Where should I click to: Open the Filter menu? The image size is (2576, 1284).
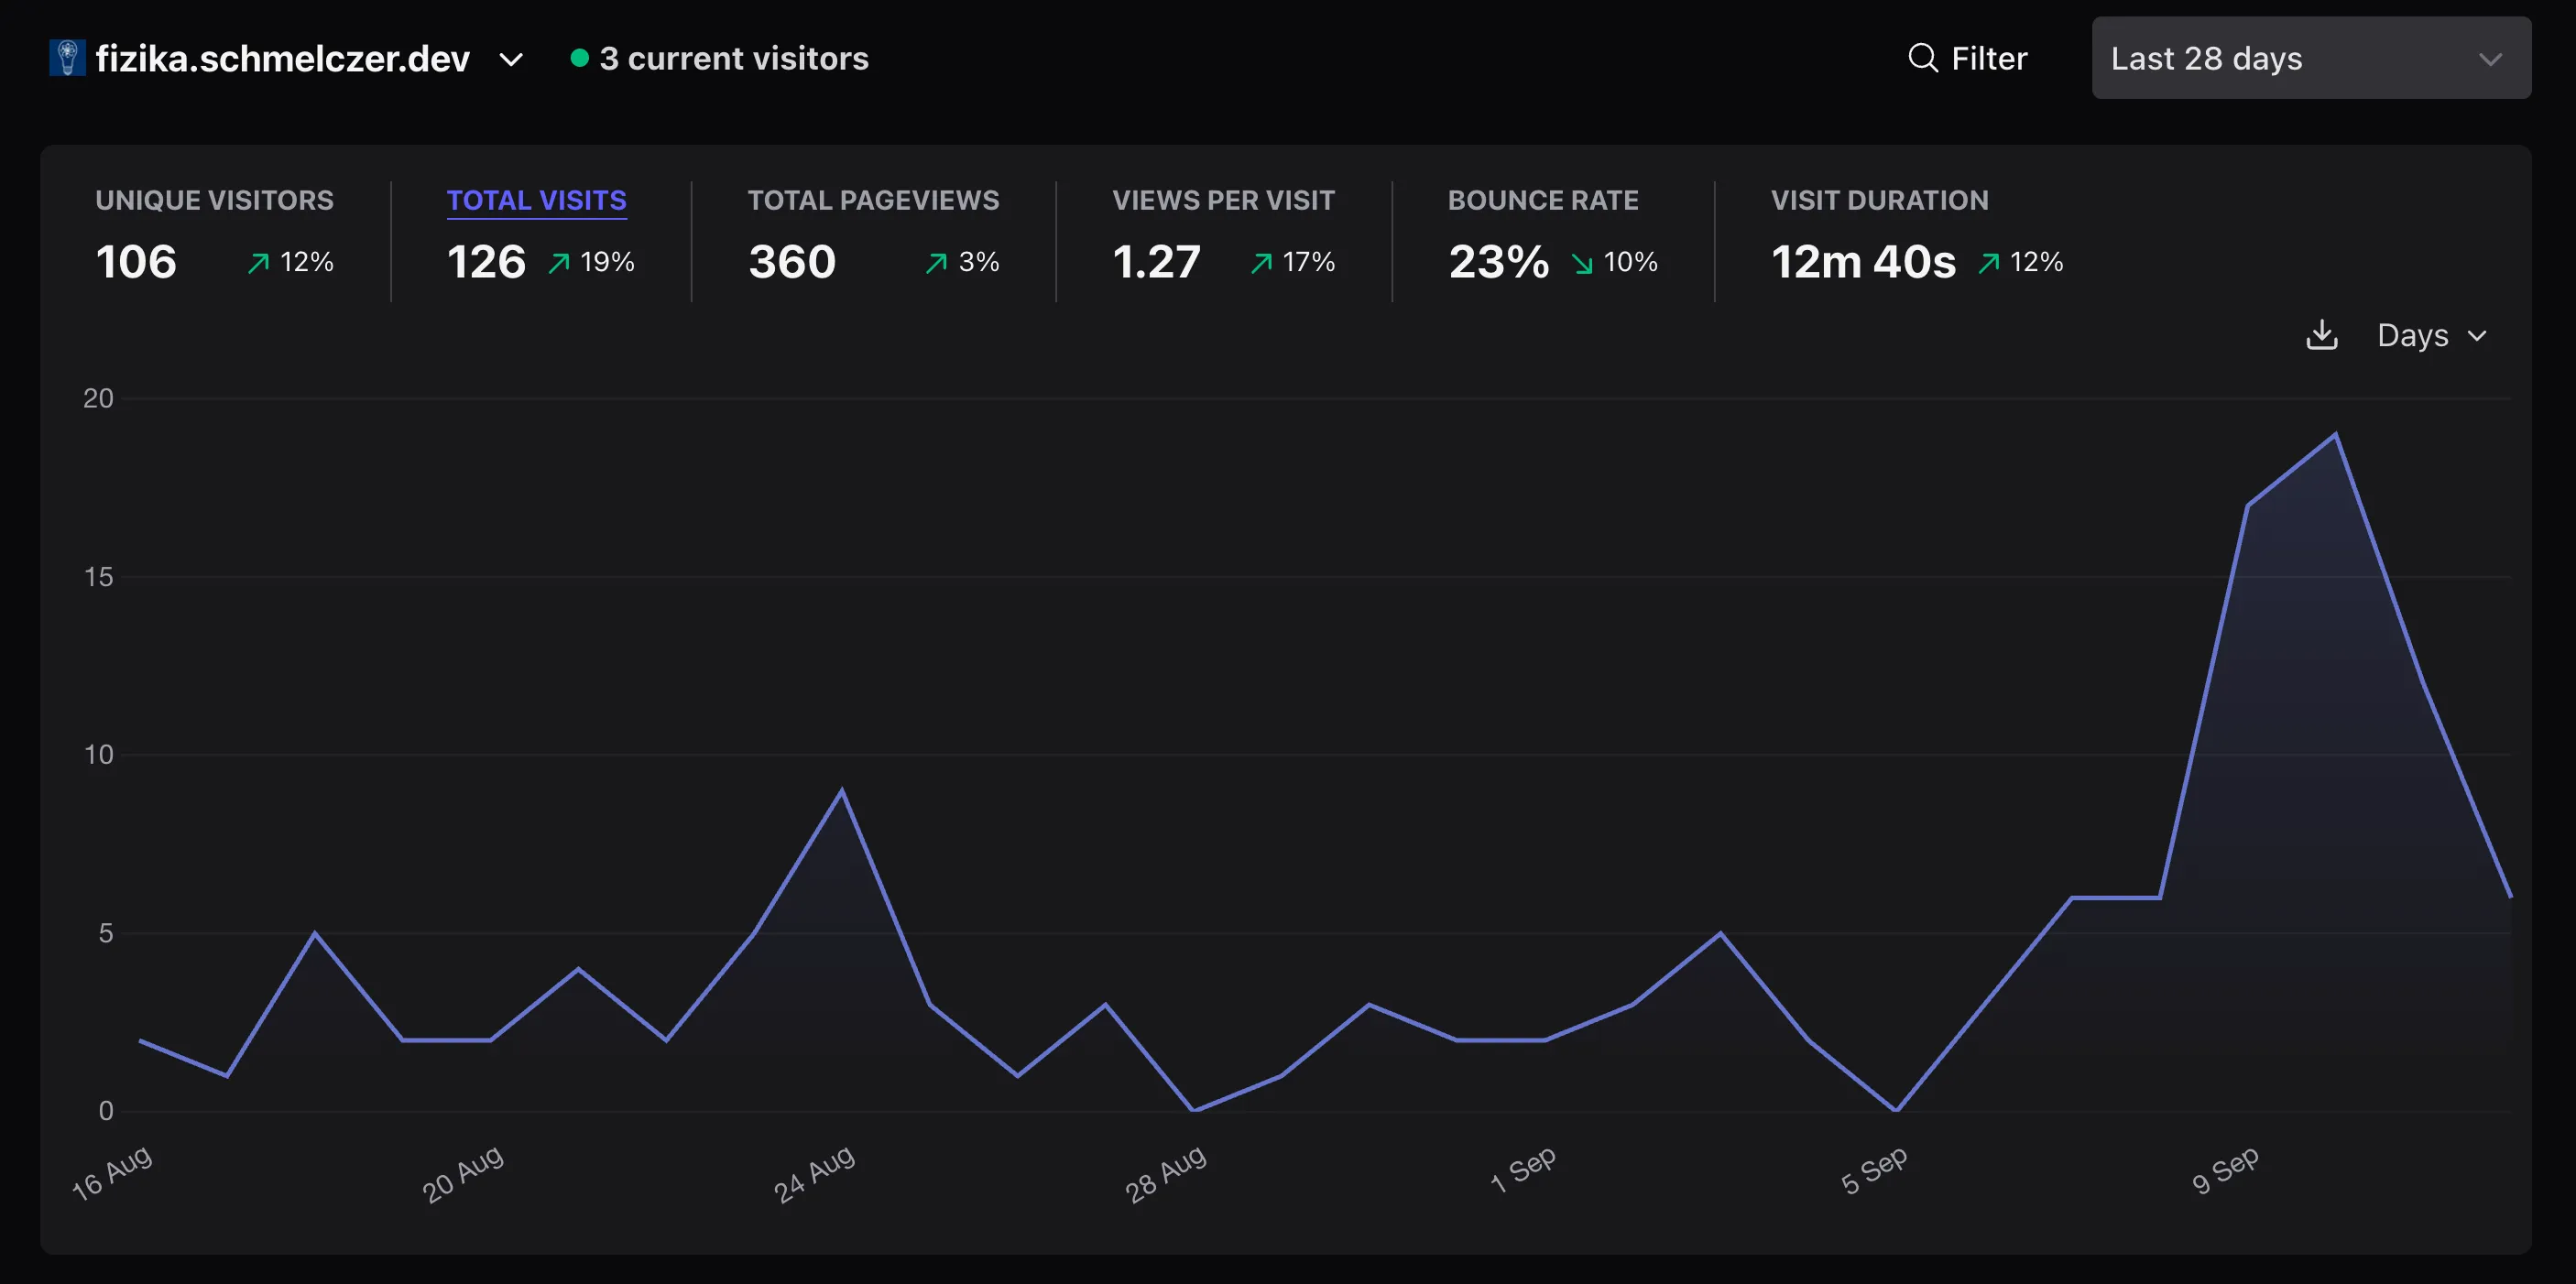point(1967,58)
